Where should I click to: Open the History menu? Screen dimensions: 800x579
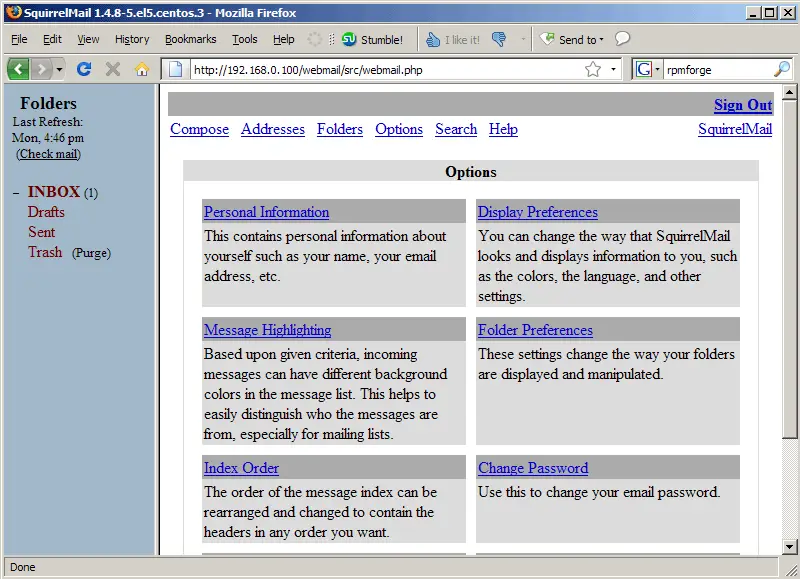tap(132, 39)
